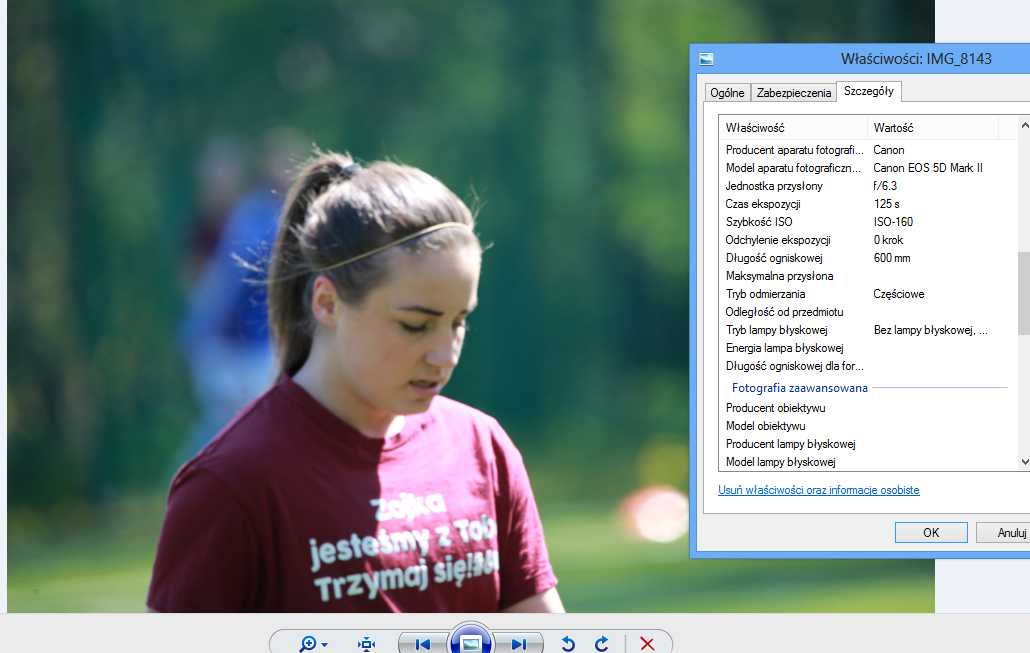1030x653 pixels.
Task: Switch to the Ogólne tab
Action: pyautogui.click(x=727, y=93)
